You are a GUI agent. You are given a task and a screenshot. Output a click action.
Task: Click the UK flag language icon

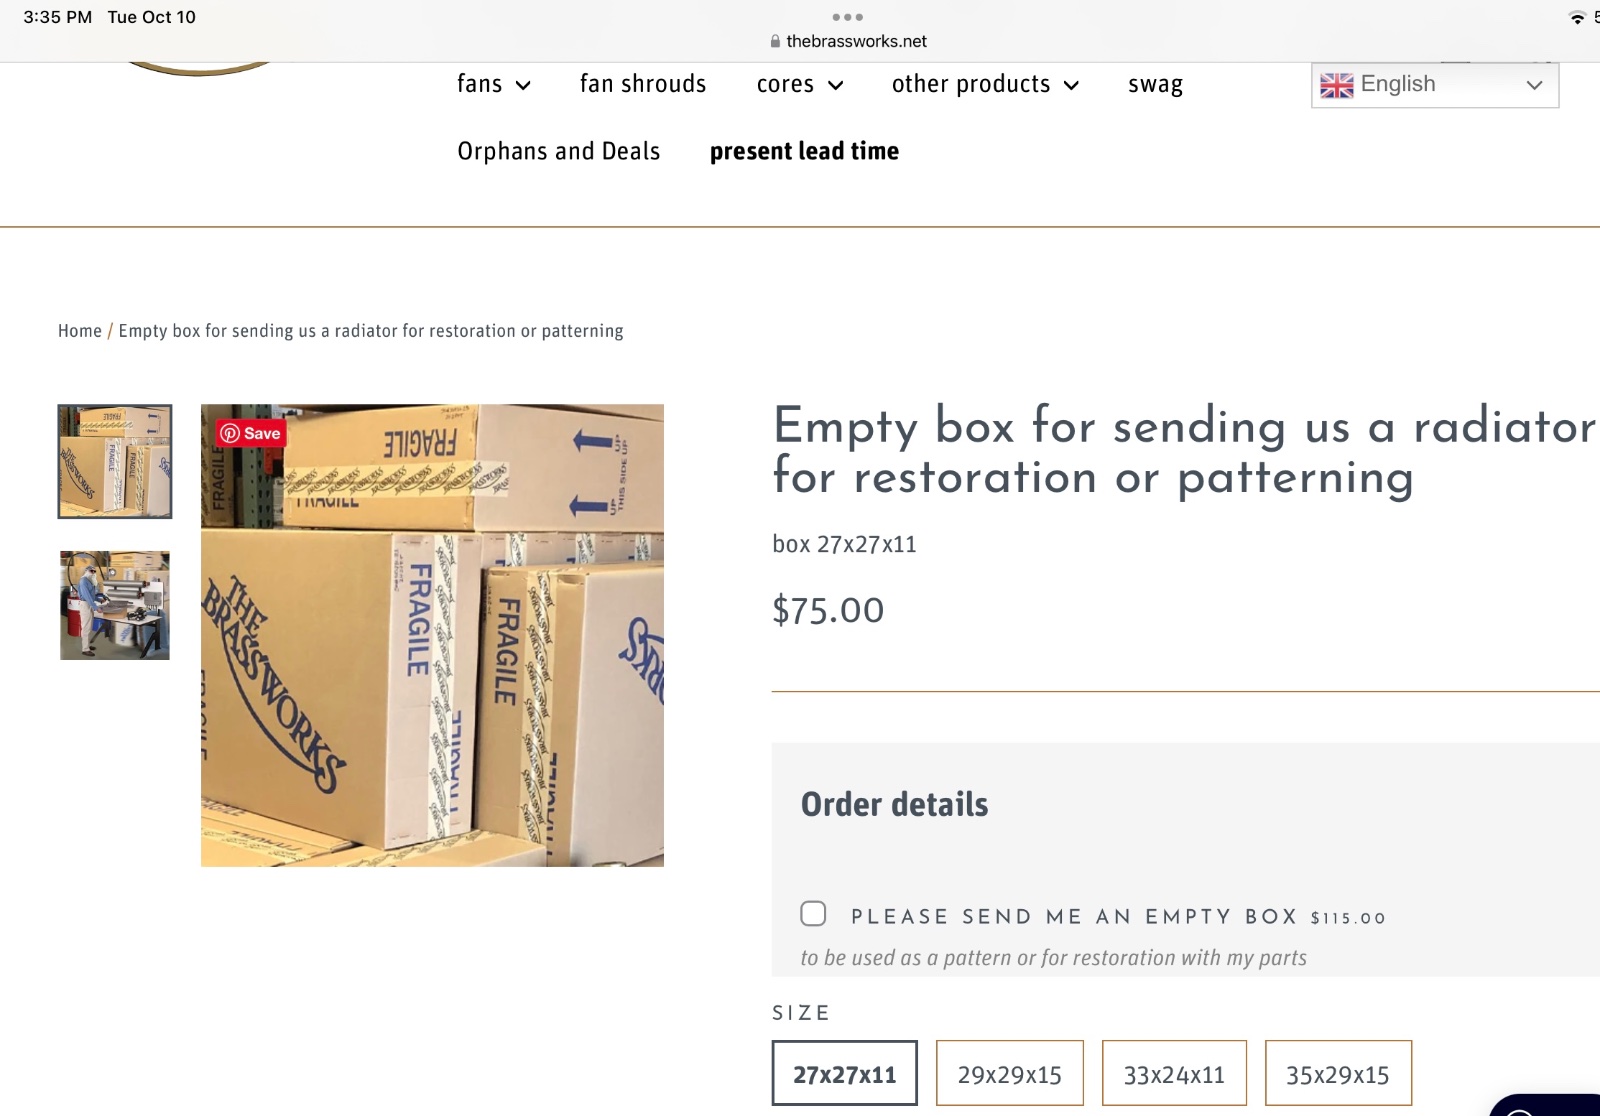click(1336, 85)
